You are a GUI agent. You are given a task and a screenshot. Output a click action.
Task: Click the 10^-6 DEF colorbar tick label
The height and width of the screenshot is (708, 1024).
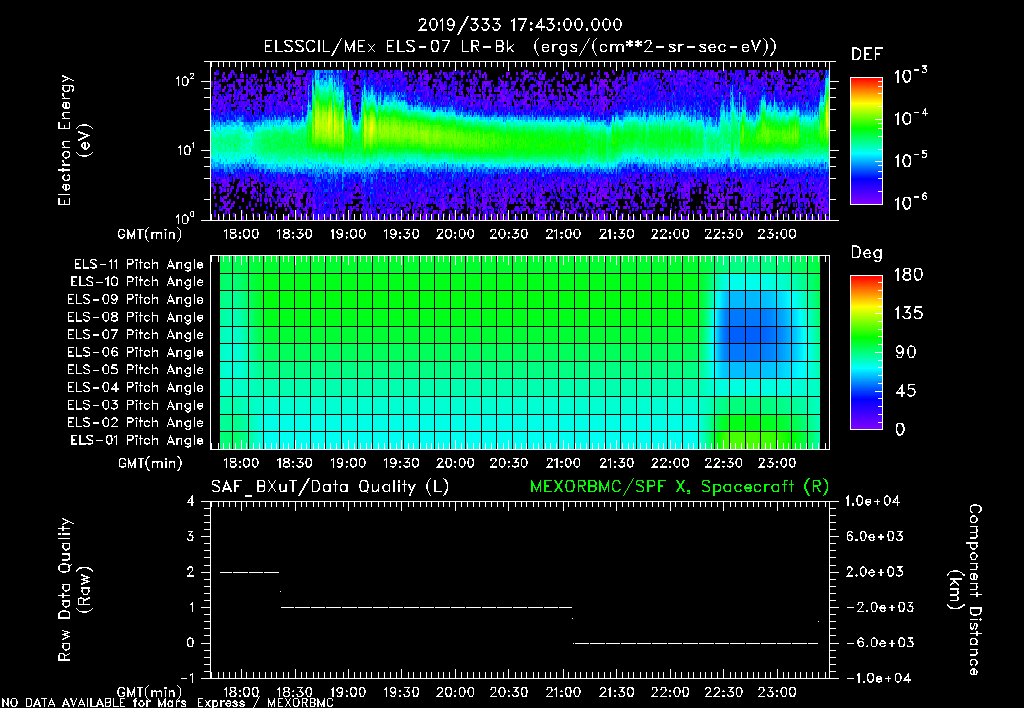911,202
